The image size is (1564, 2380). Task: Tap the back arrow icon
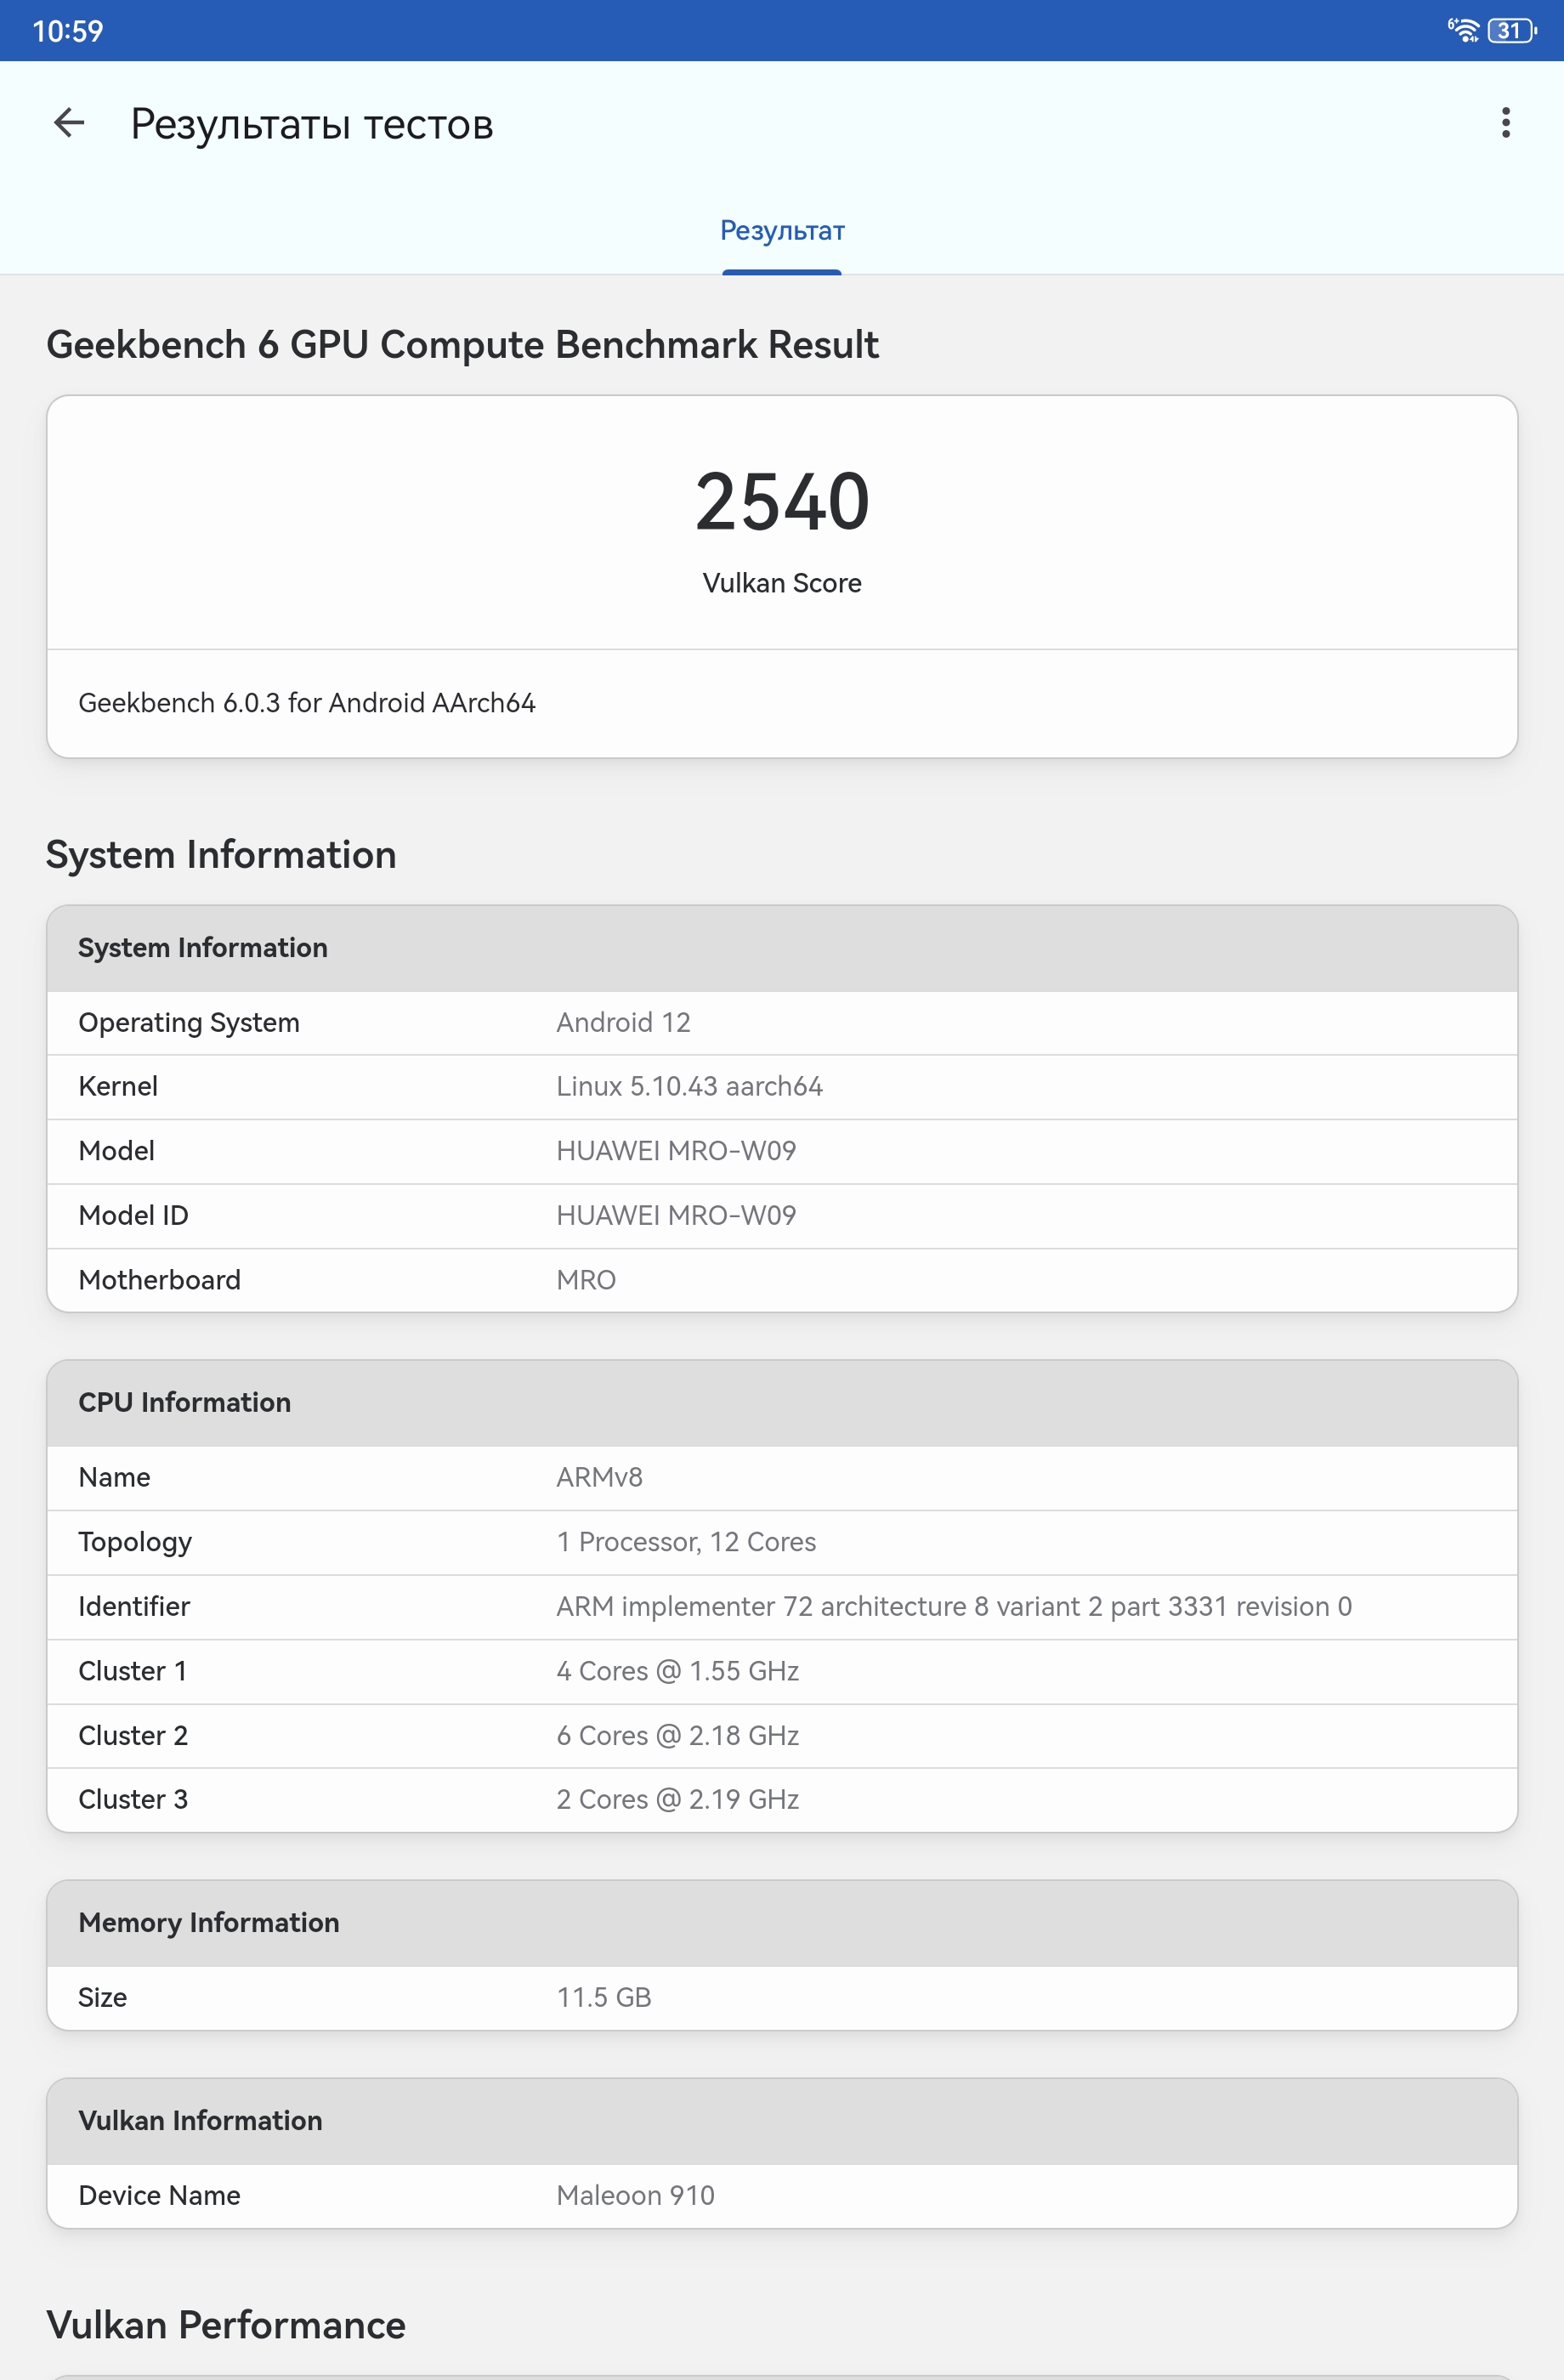(69, 123)
